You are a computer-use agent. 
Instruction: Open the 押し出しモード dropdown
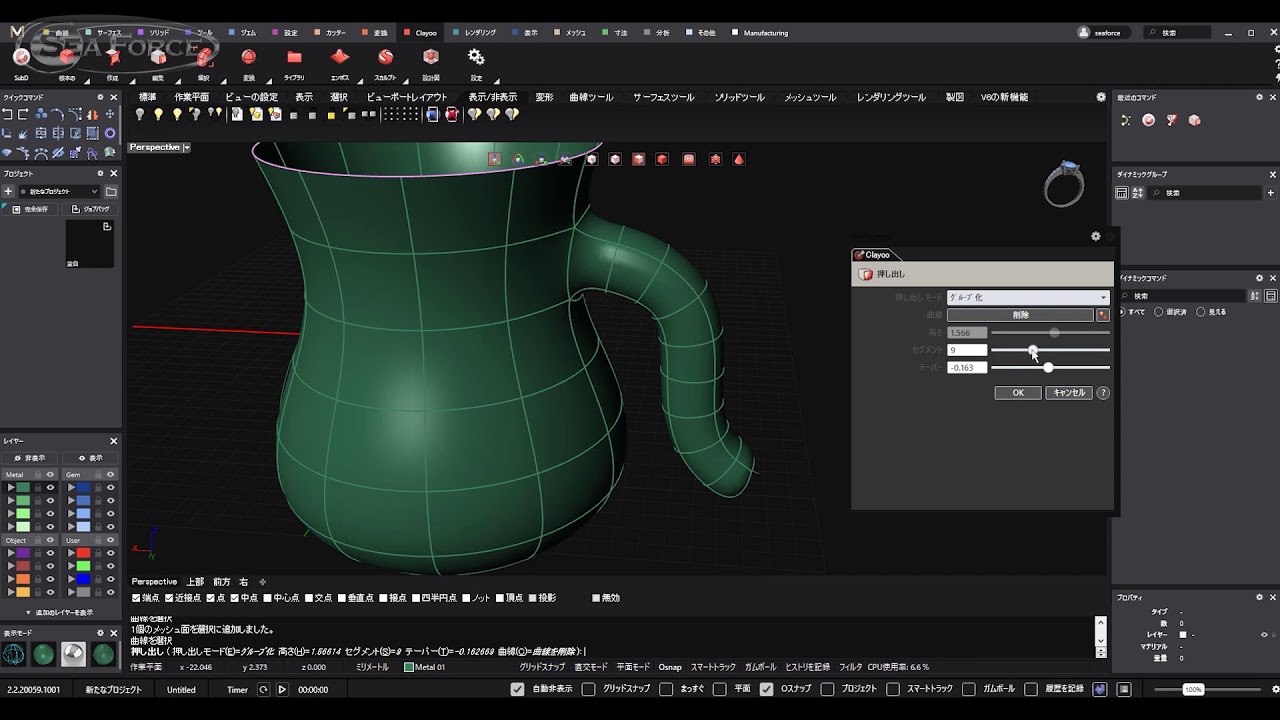(x=1028, y=297)
